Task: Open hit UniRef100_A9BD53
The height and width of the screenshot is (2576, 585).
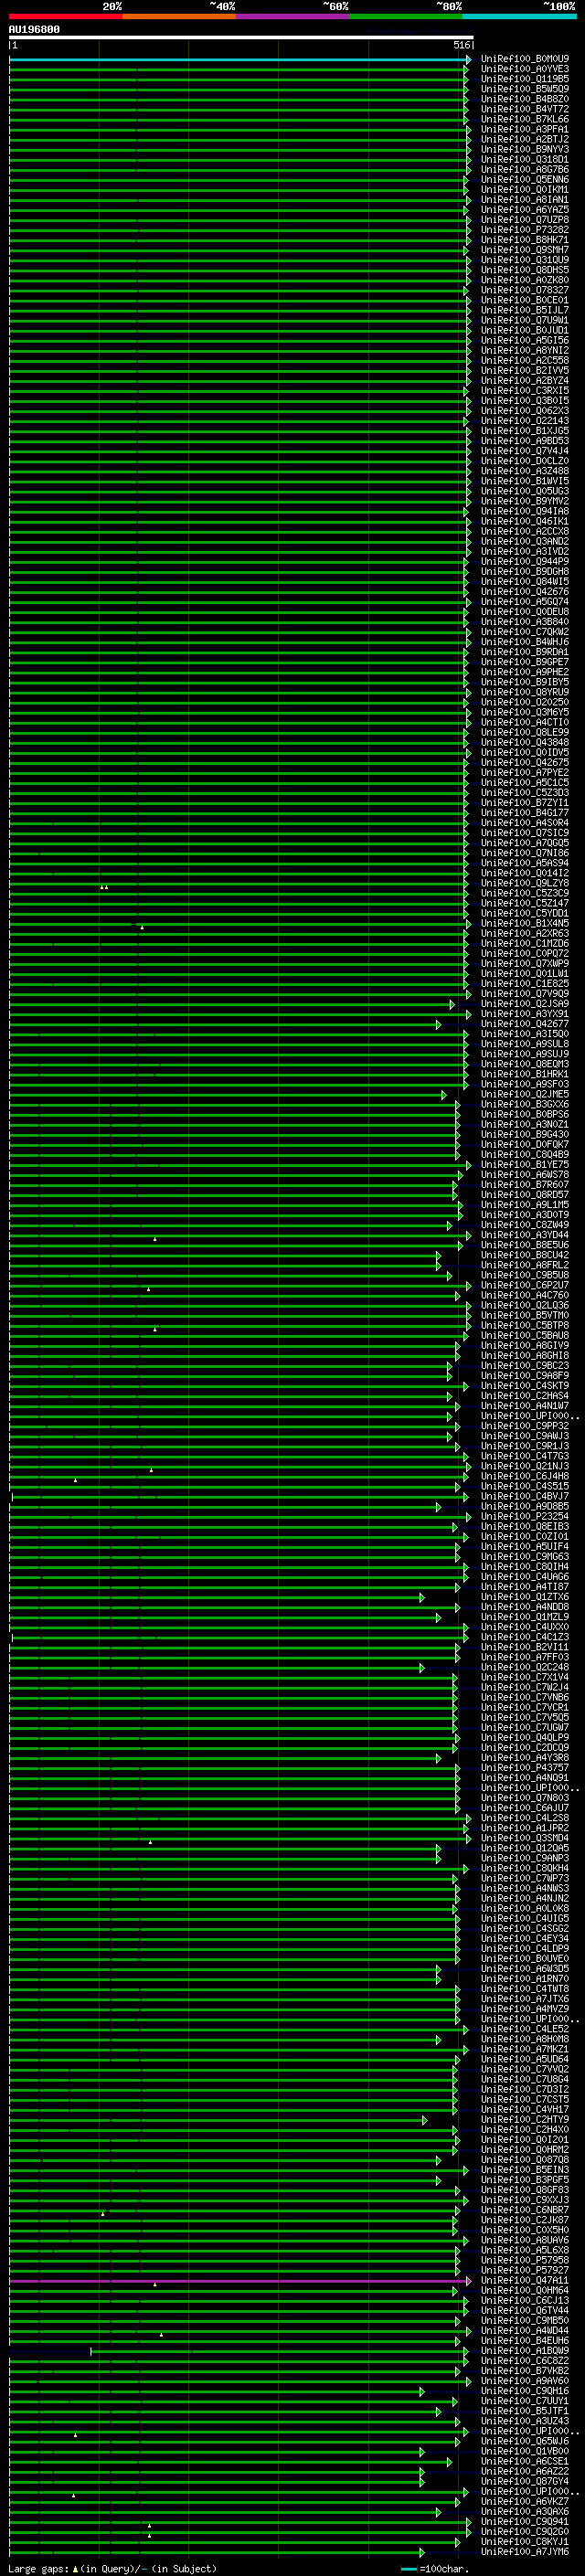Action: 525,441
